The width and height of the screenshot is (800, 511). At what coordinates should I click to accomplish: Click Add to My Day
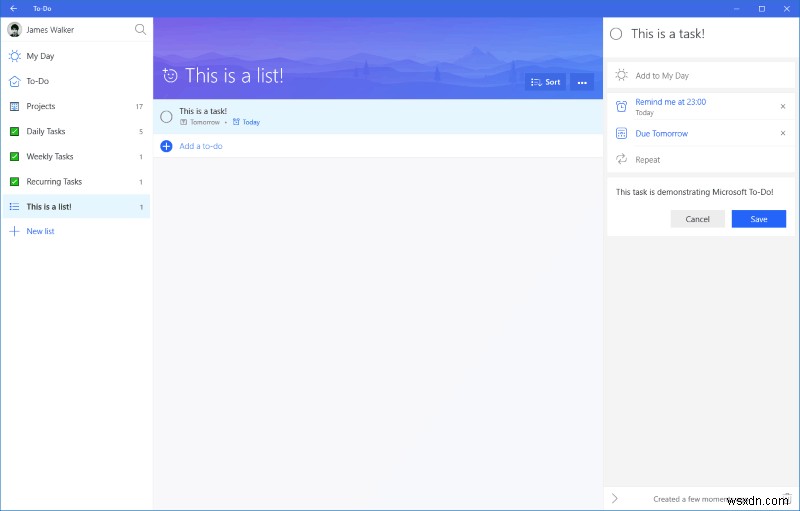pyautogui.click(x=701, y=75)
